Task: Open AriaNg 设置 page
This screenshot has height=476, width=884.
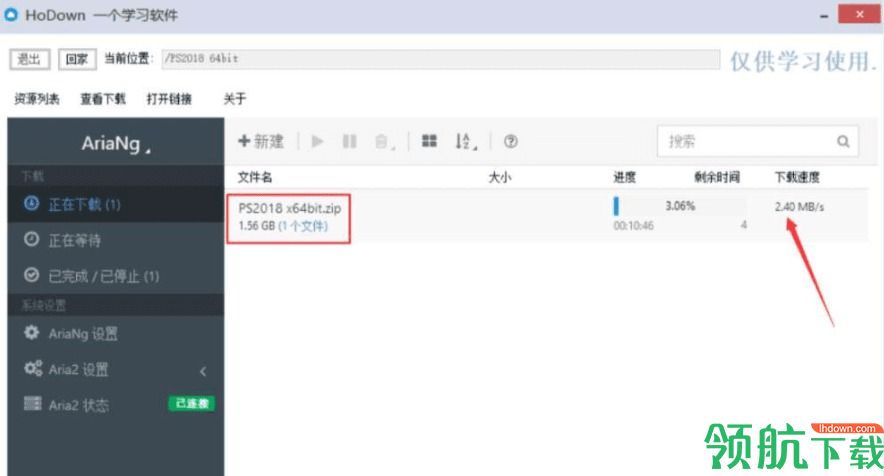Action: click(x=116, y=334)
